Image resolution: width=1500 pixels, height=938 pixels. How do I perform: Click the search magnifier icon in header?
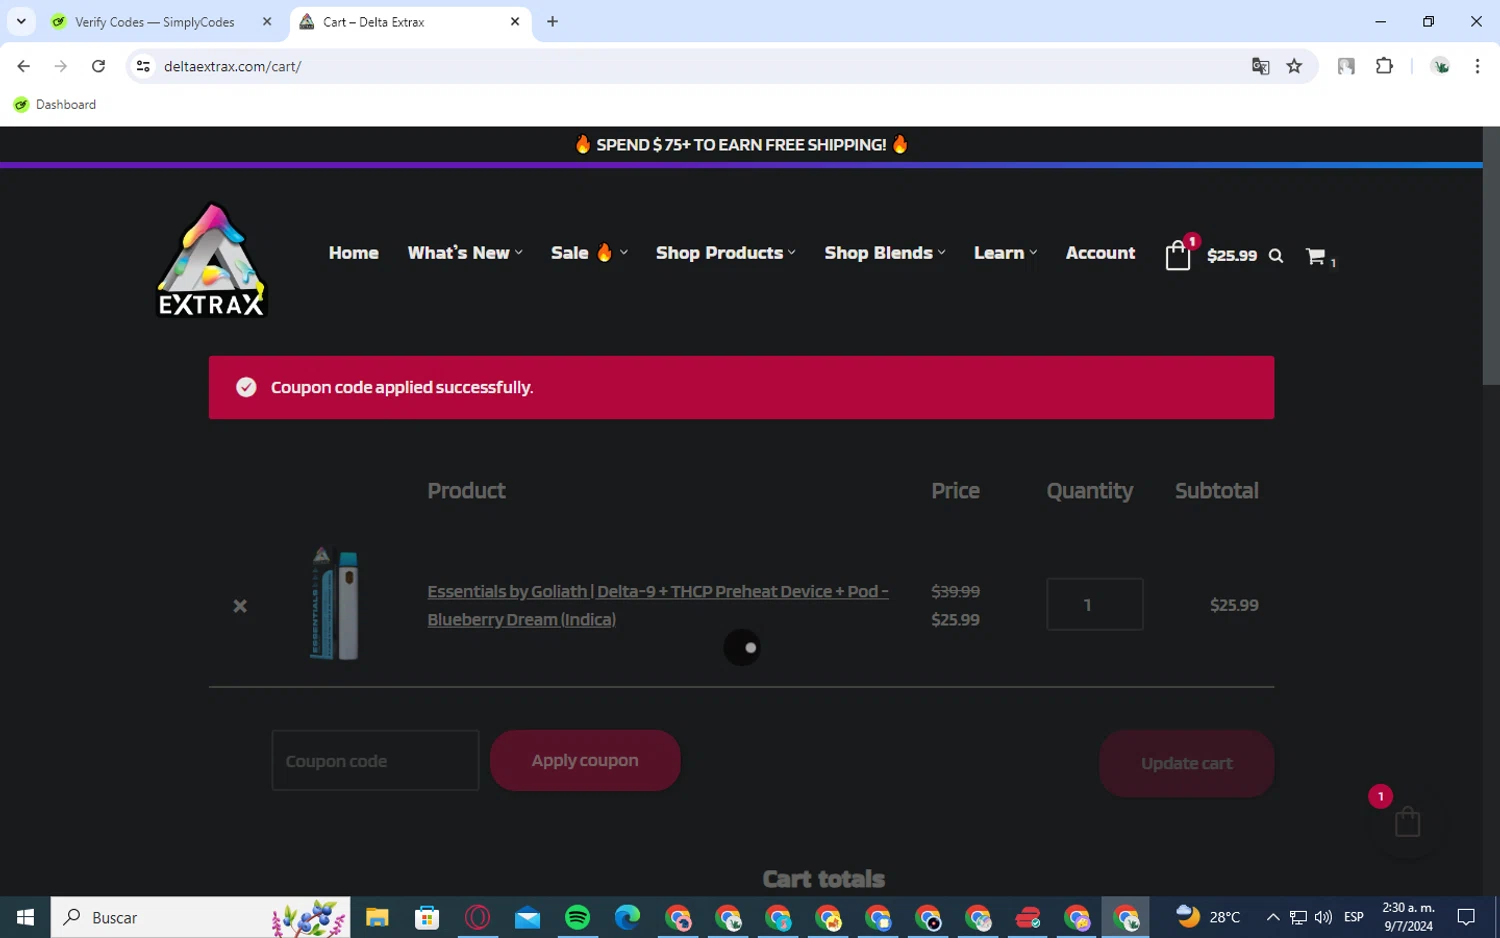[x=1276, y=256]
